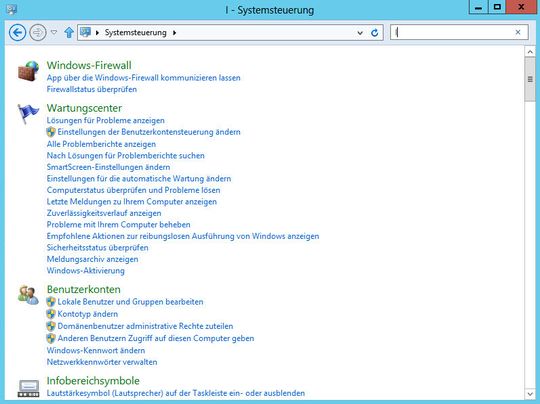The height and width of the screenshot is (404, 540).
Task: Open Windows-Kennwort ändern
Action: (x=96, y=350)
